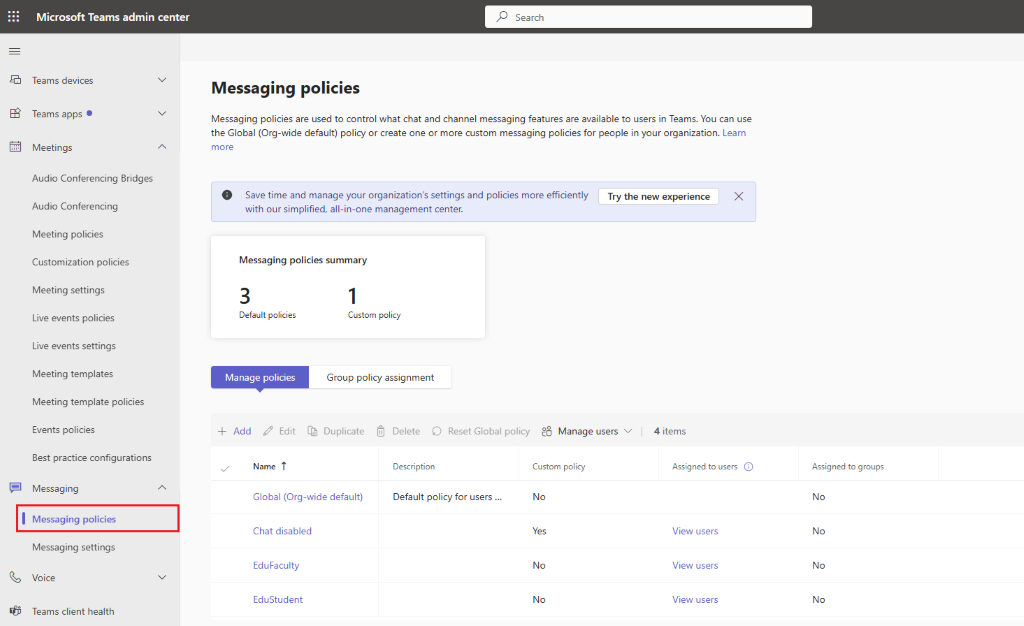This screenshot has width=1024, height=626.
Task: Collapse the Meetings section
Action: pyautogui.click(x=162, y=147)
